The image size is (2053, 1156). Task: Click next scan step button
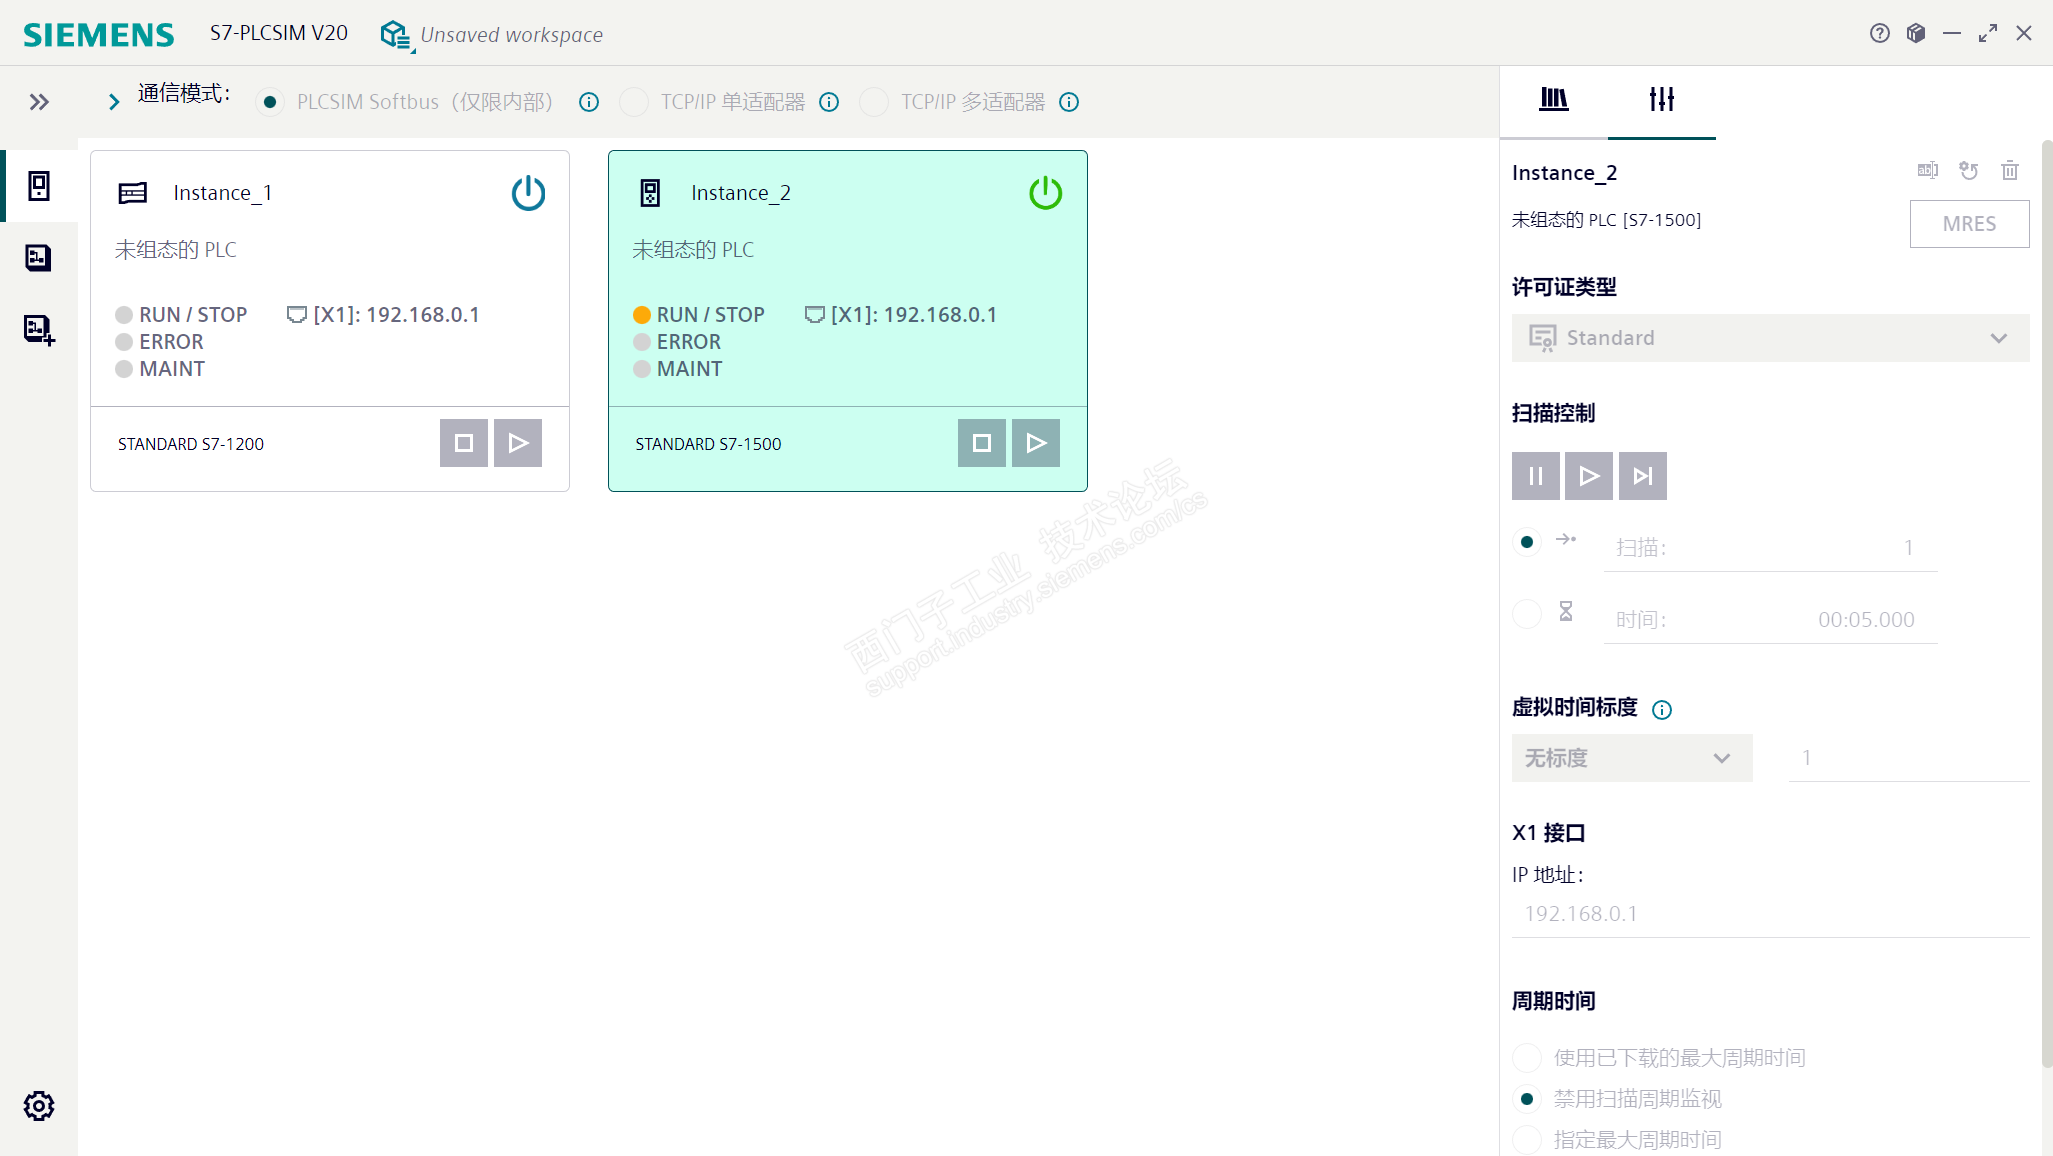click(x=1642, y=476)
